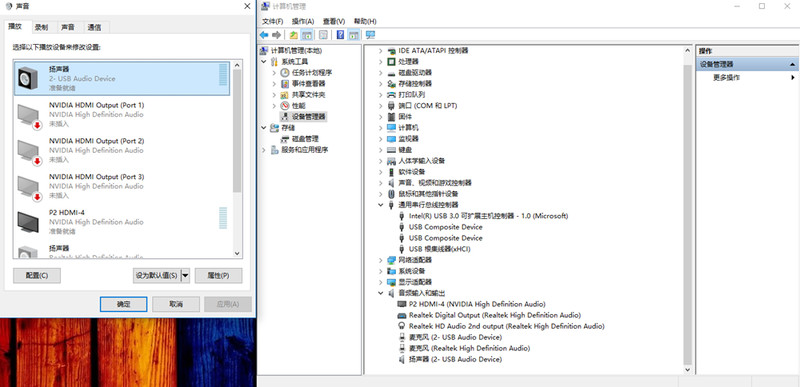Switch to the 通信 tab in Sound dialog
Viewport: 800px width, 387px height.
(x=94, y=28)
